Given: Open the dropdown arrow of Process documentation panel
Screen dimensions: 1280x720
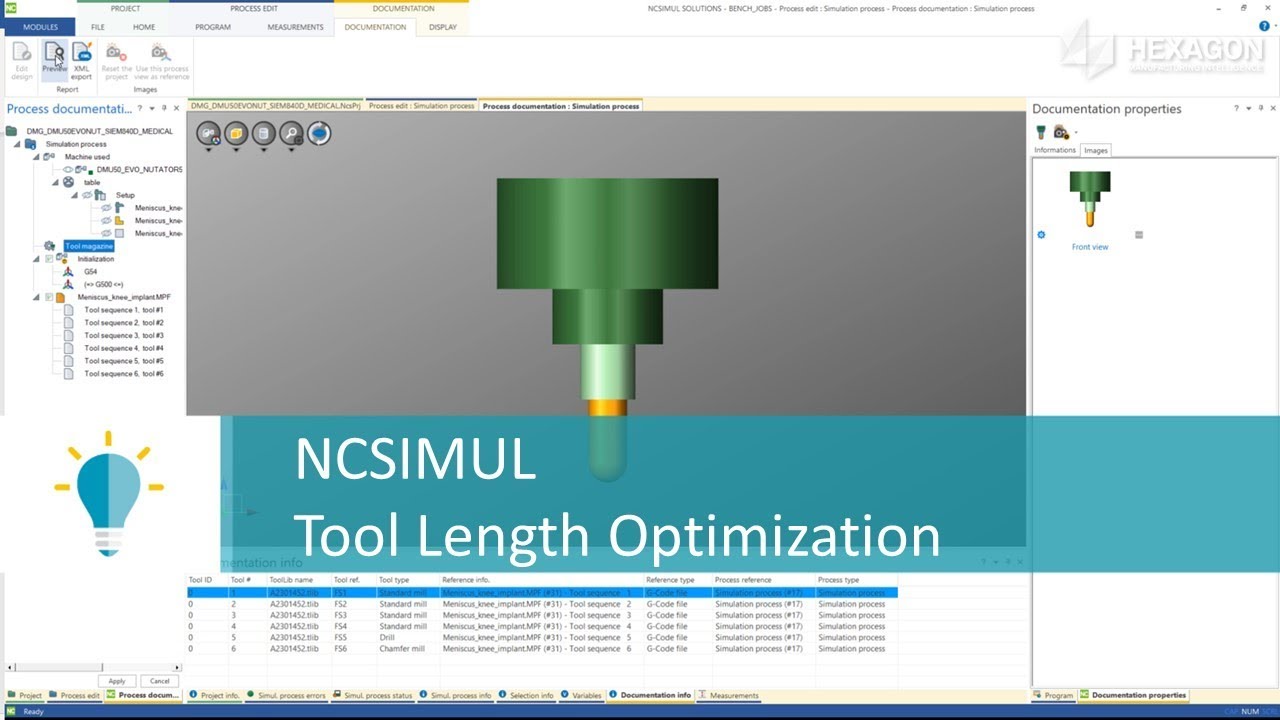Looking at the screenshot, I should pos(152,108).
